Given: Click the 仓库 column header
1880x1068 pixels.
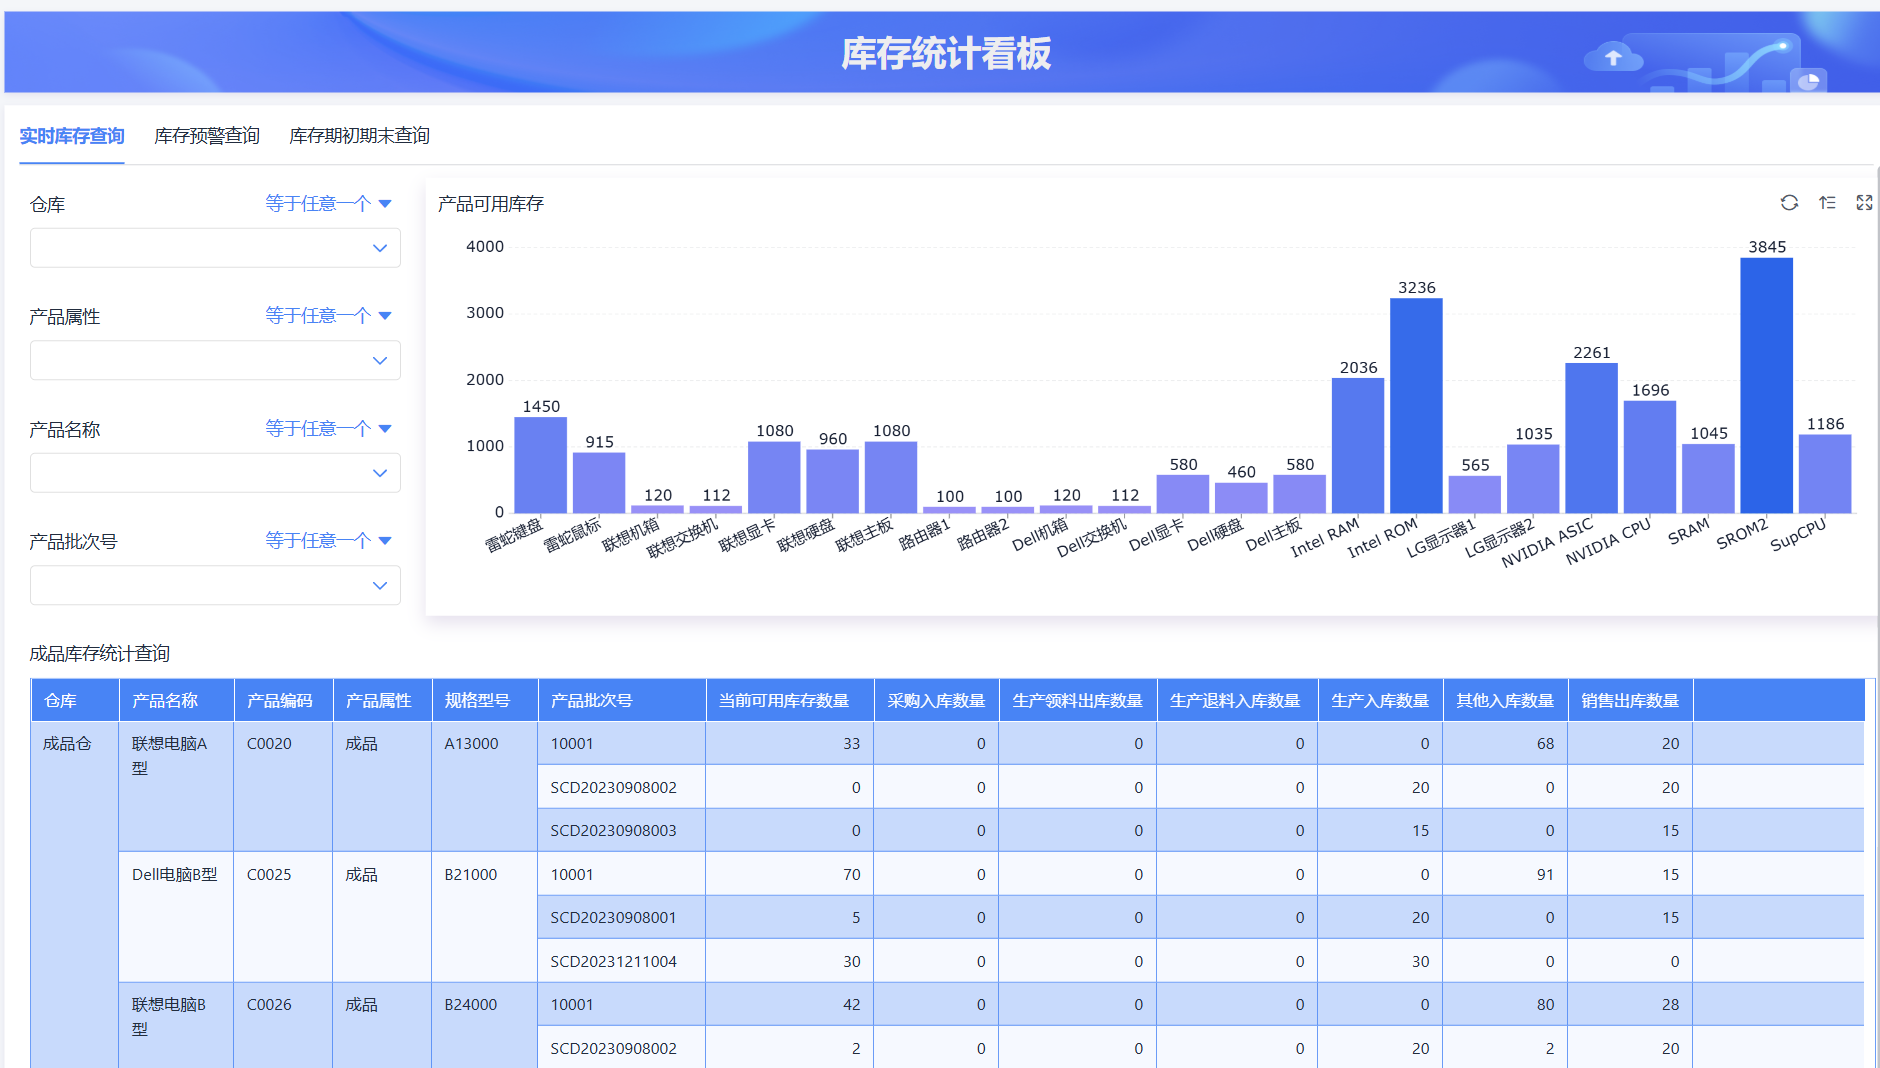Looking at the screenshot, I should (75, 700).
